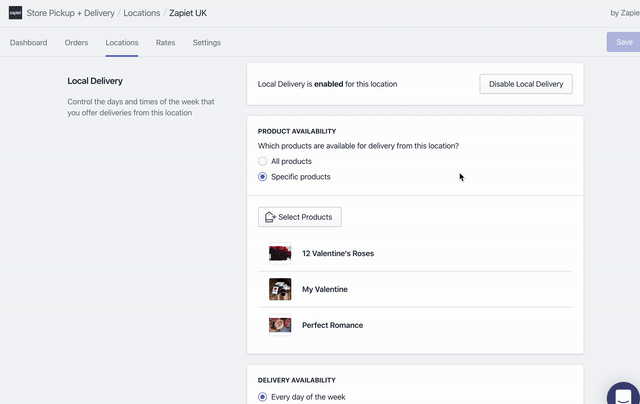Switch to the Dashboard tab
Image resolution: width=640 pixels, height=404 pixels.
coord(28,43)
